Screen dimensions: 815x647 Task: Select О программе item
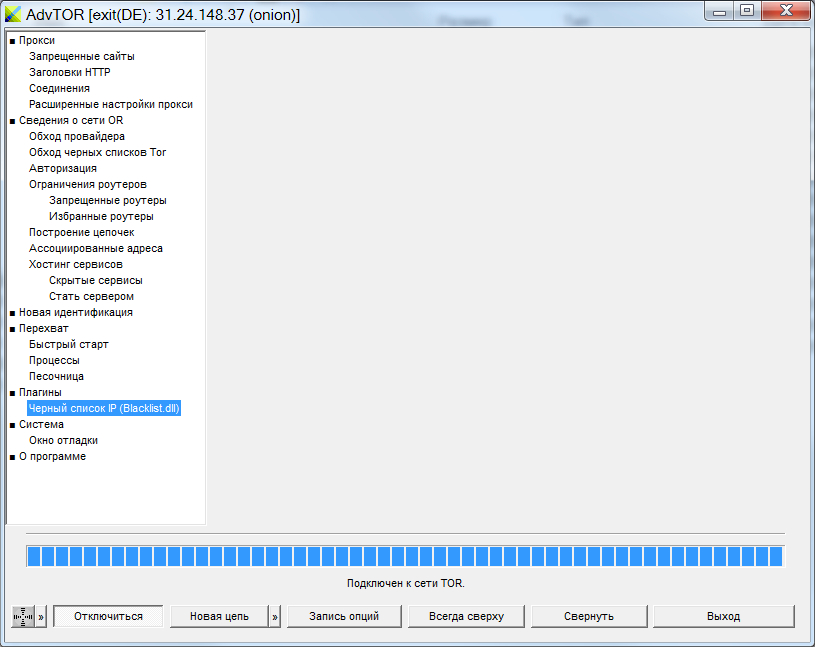coord(52,456)
